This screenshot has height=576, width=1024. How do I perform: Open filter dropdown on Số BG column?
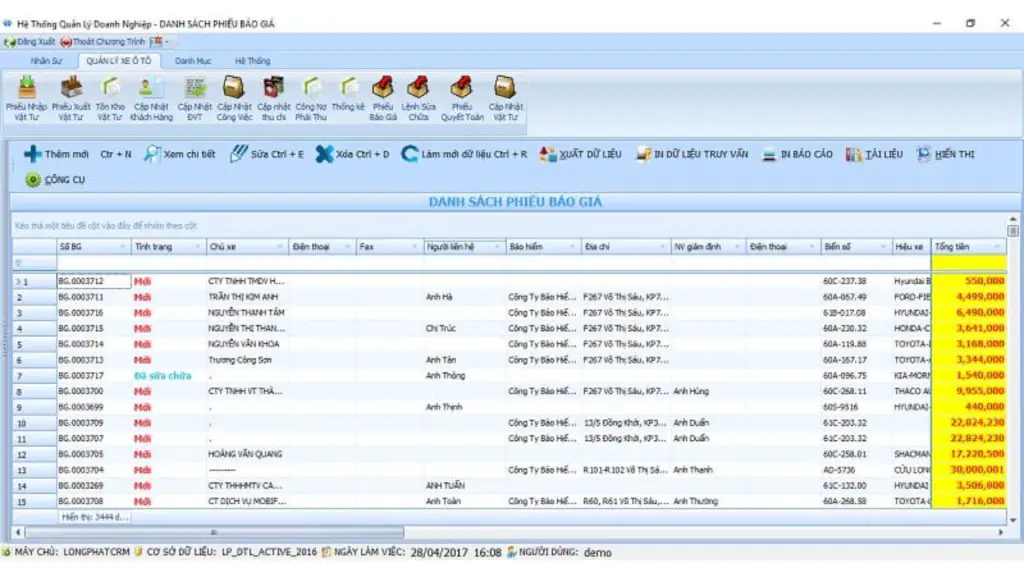[122, 247]
